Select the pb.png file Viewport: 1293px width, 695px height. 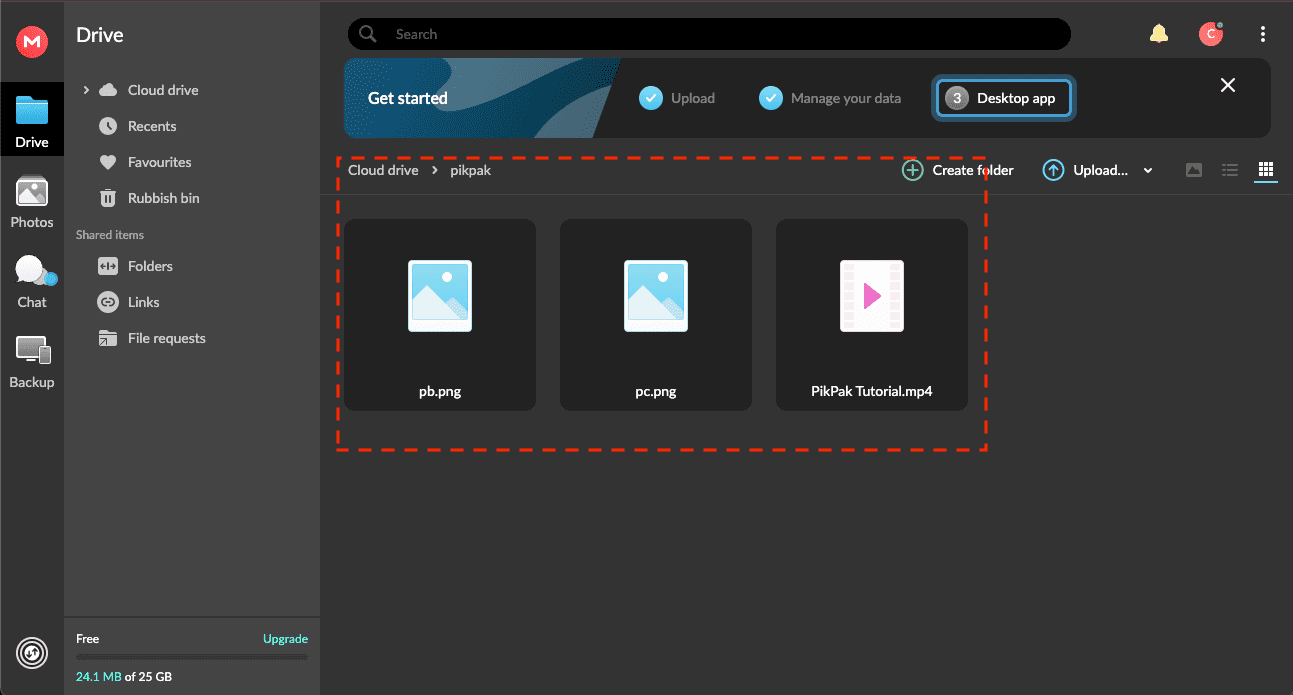click(x=440, y=315)
